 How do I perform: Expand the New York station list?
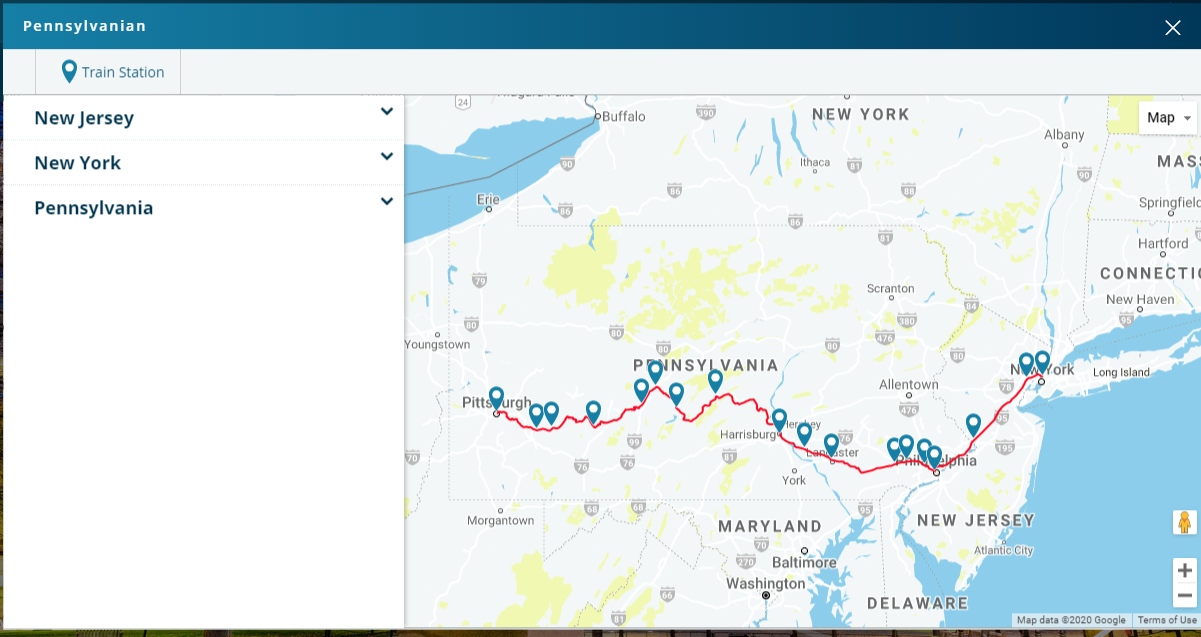click(387, 157)
